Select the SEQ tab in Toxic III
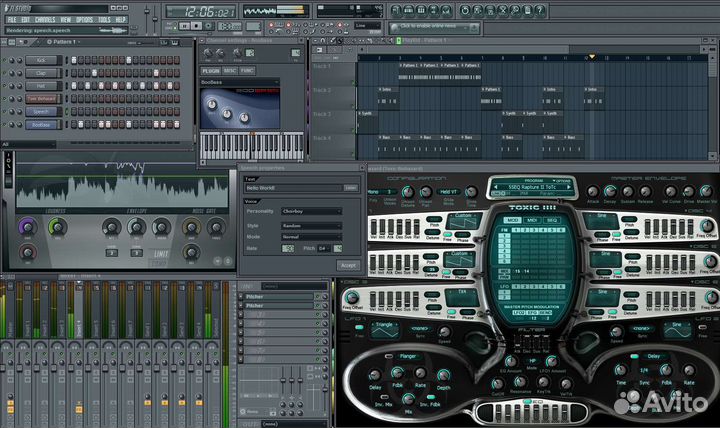Screen dimensions: 720x428 tap(551, 220)
